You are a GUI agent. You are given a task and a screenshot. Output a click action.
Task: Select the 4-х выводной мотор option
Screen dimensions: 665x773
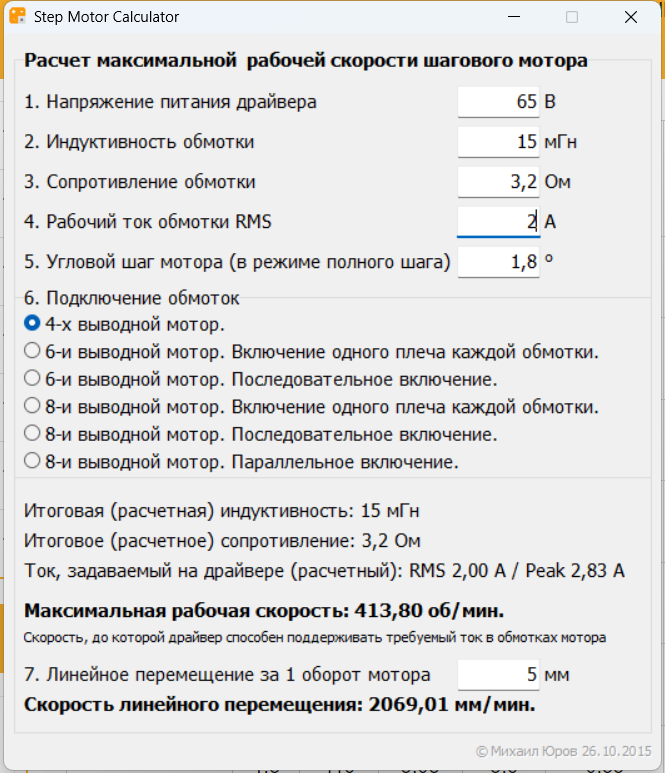(33, 324)
